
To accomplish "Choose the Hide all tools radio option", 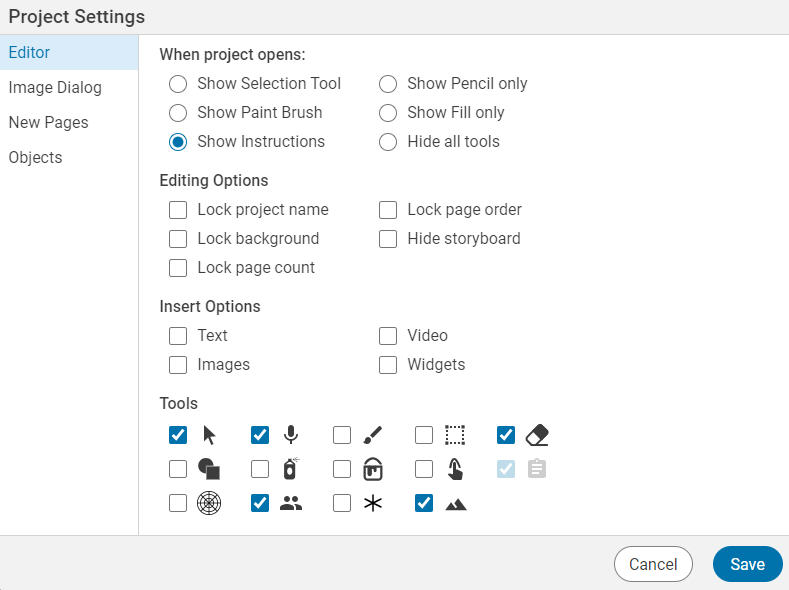I will [x=389, y=142].
